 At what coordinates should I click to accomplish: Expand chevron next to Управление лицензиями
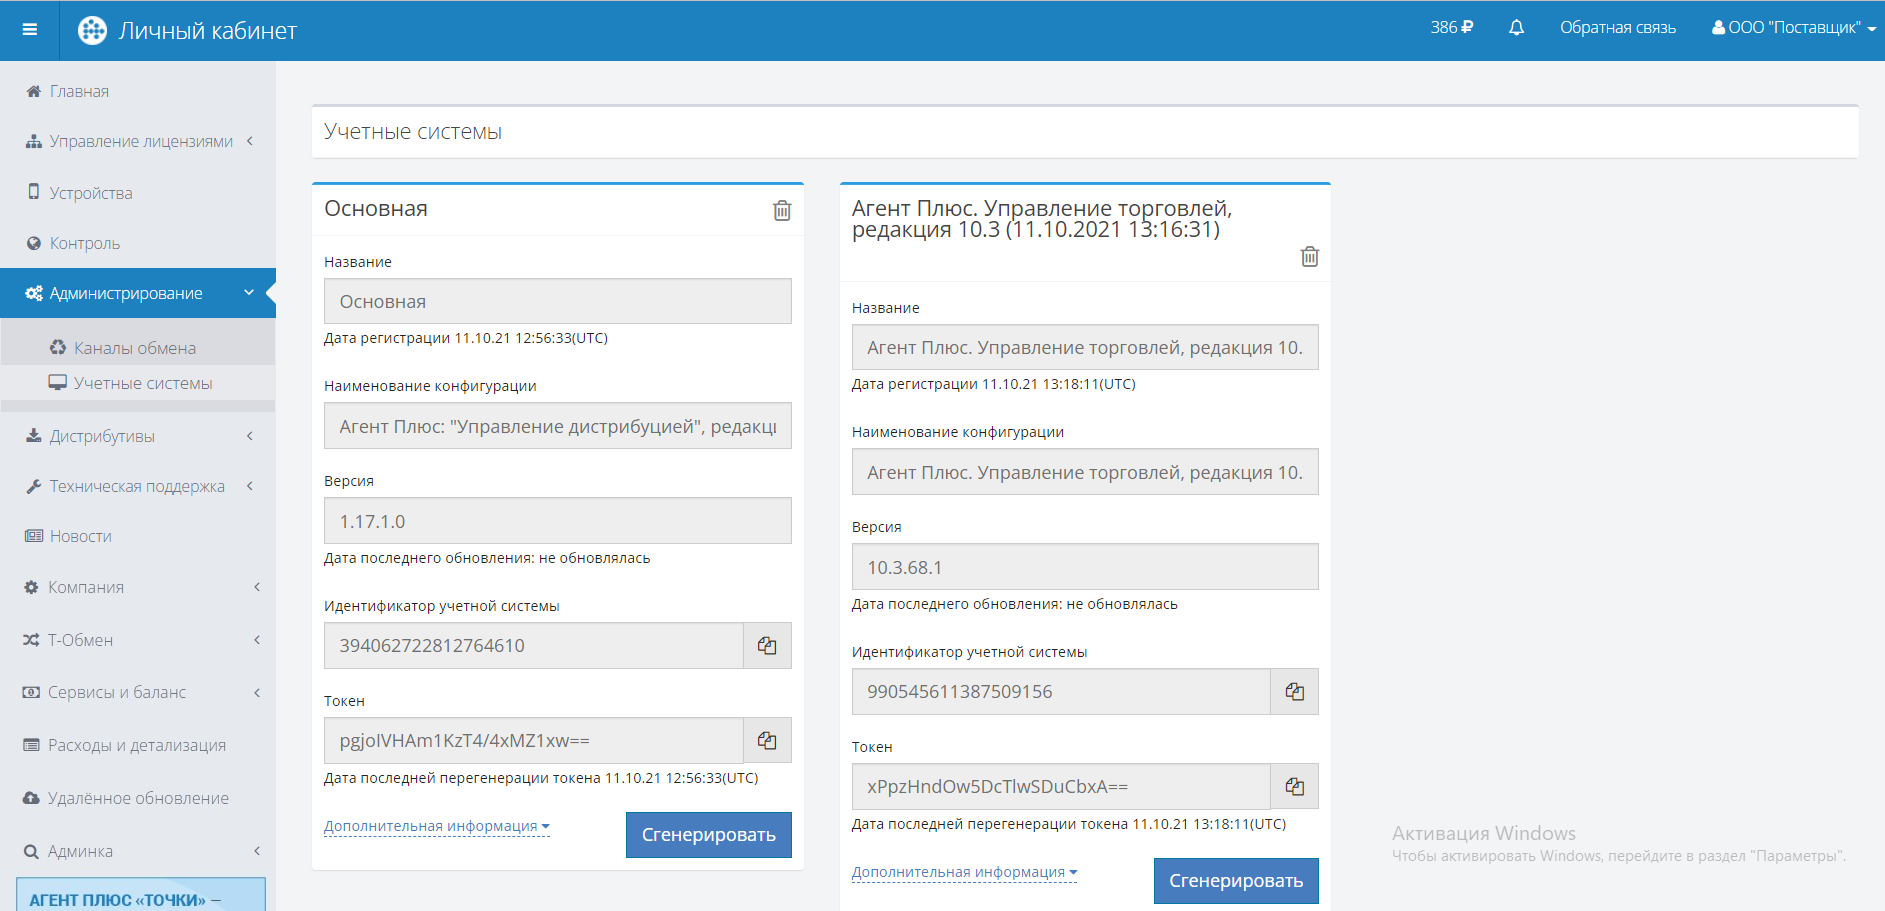coord(250,141)
